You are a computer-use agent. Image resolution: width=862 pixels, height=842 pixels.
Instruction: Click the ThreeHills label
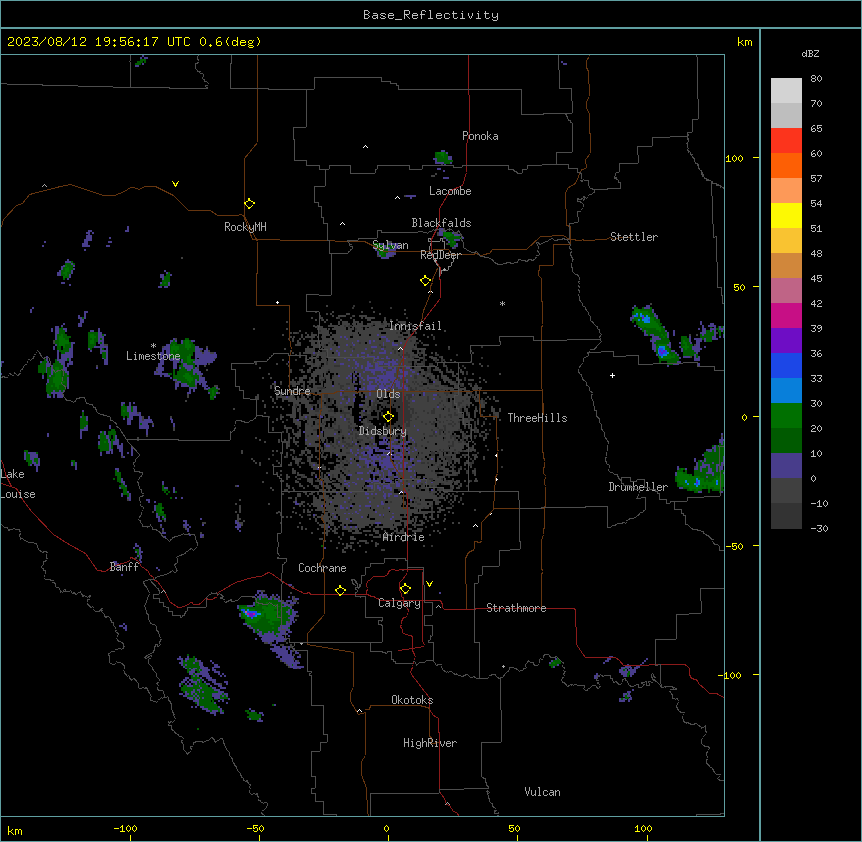point(537,418)
